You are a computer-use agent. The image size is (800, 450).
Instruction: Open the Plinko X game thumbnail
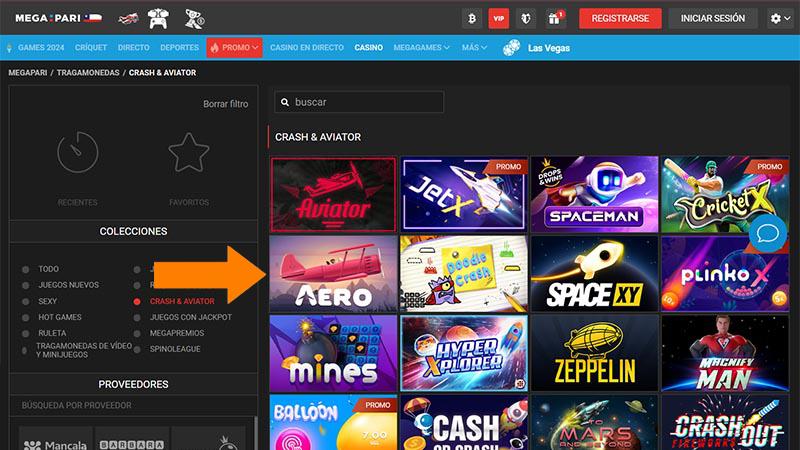pyautogui.click(x=725, y=273)
